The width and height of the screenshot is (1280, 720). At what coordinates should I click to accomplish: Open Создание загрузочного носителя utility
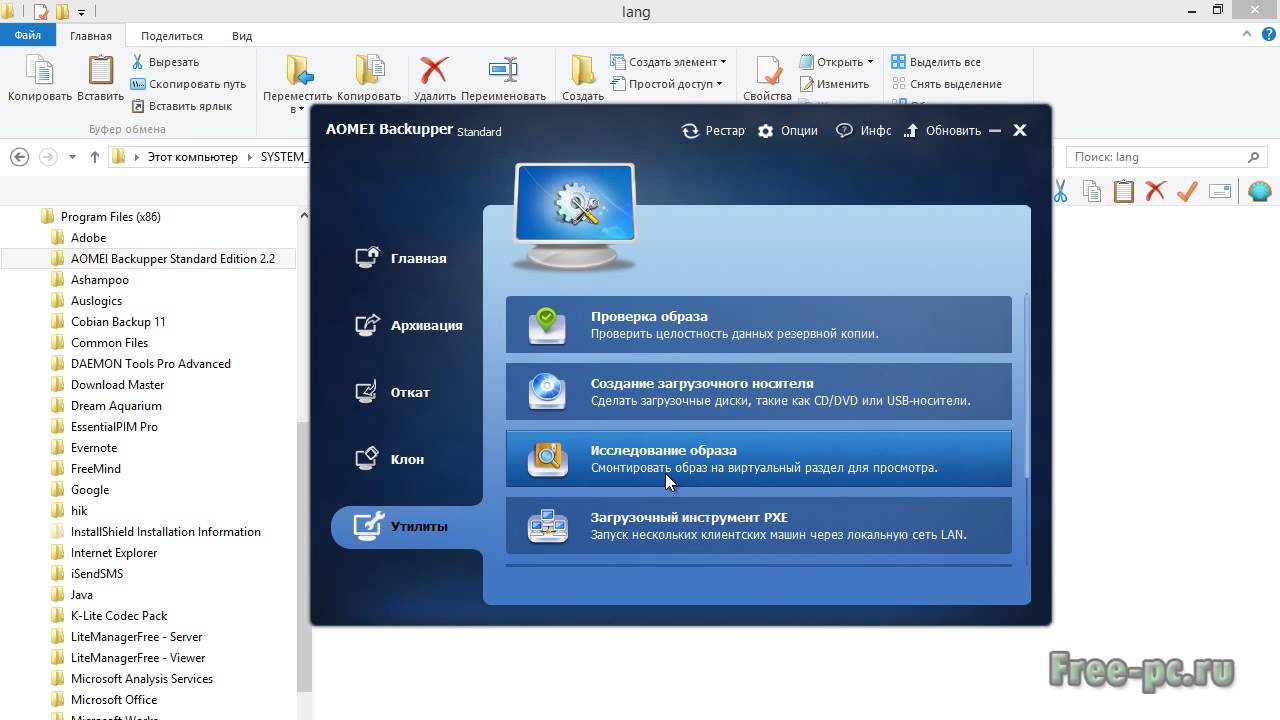coord(758,391)
